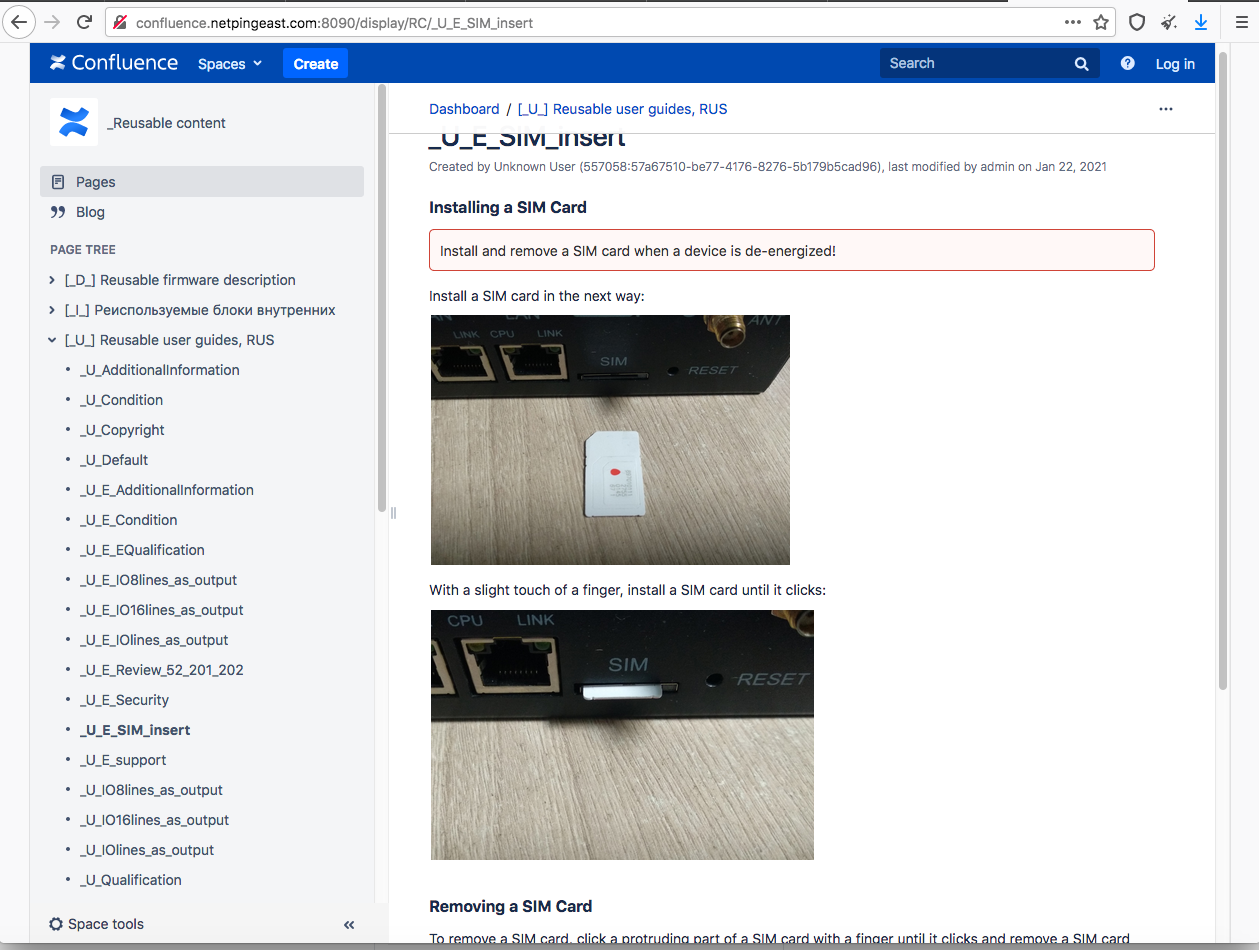Open the address bar page actions dots
The width and height of the screenshot is (1259, 950).
point(1072,22)
